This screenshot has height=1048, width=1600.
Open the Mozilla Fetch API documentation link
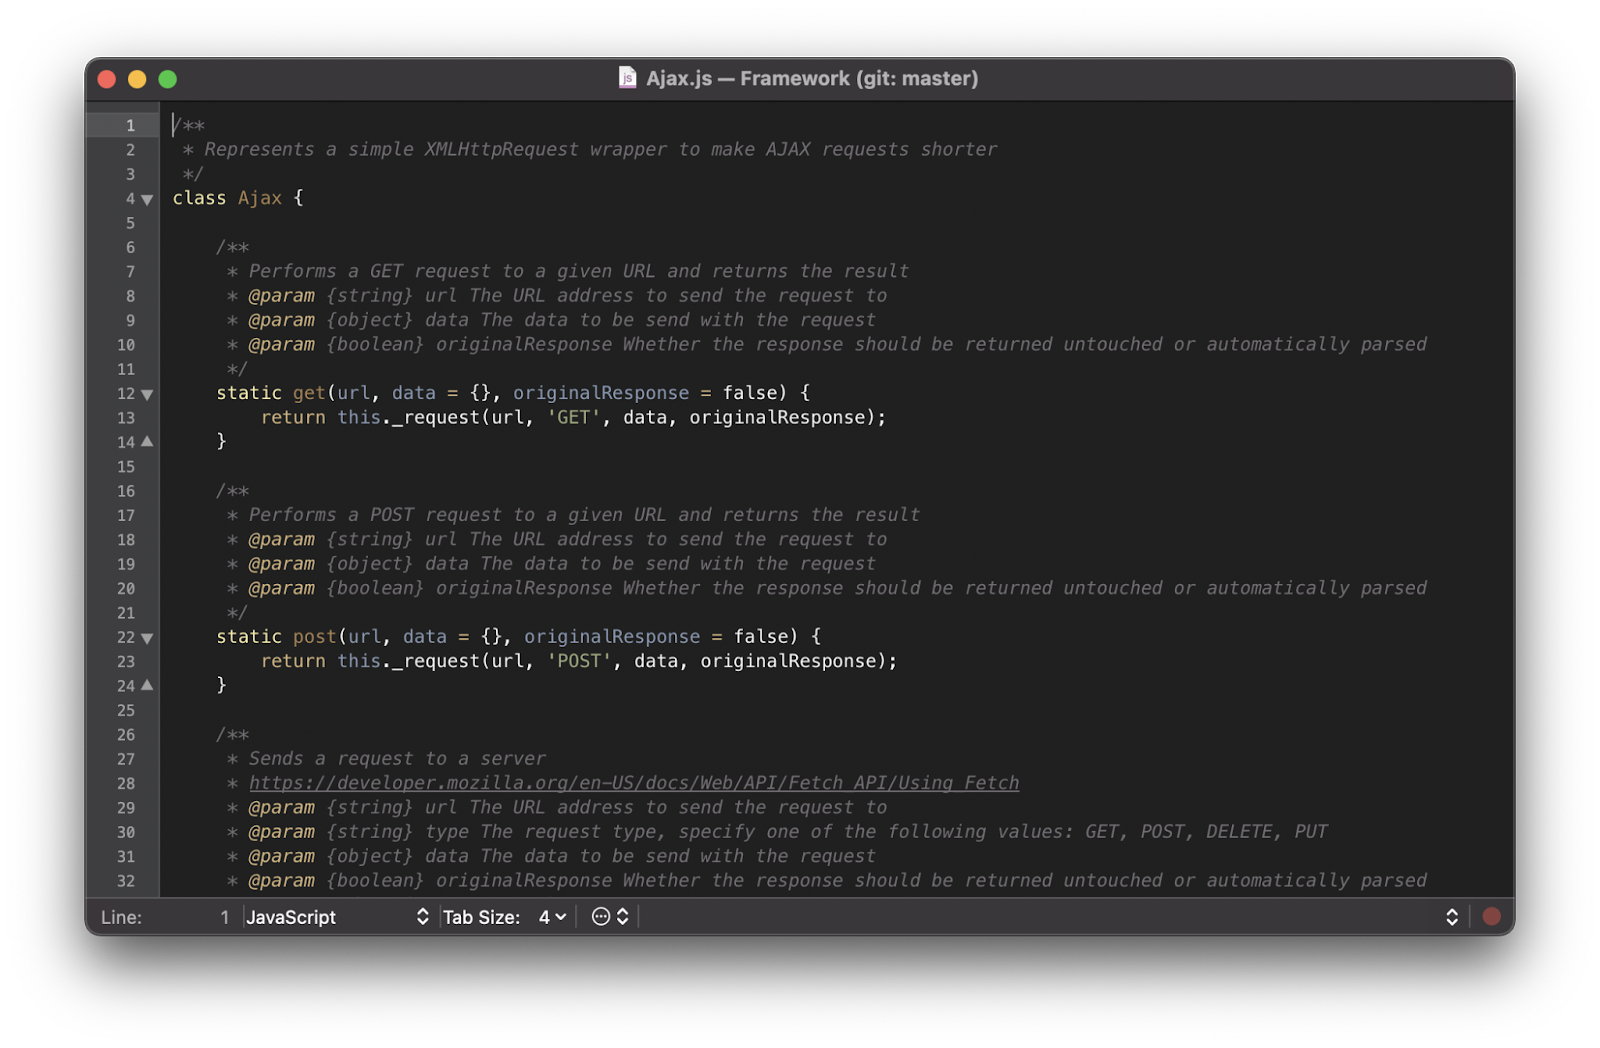633,783
